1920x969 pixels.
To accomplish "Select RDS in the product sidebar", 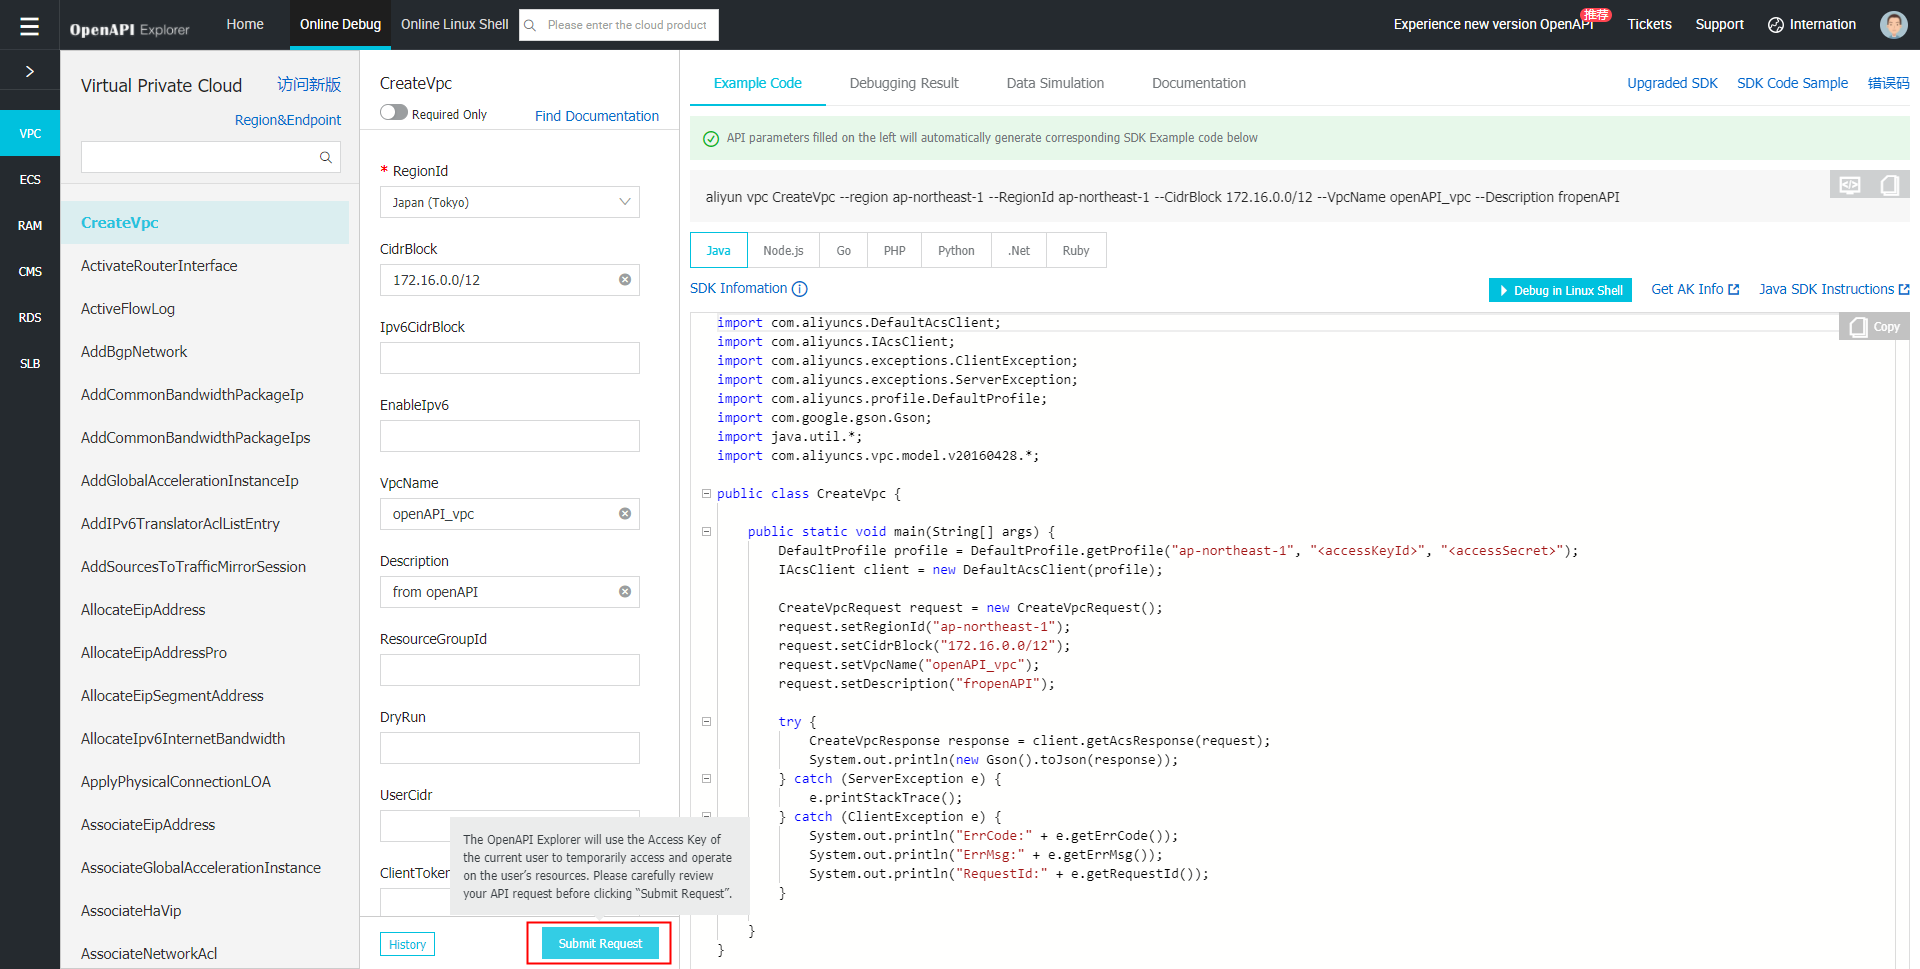I will [30, 318].
